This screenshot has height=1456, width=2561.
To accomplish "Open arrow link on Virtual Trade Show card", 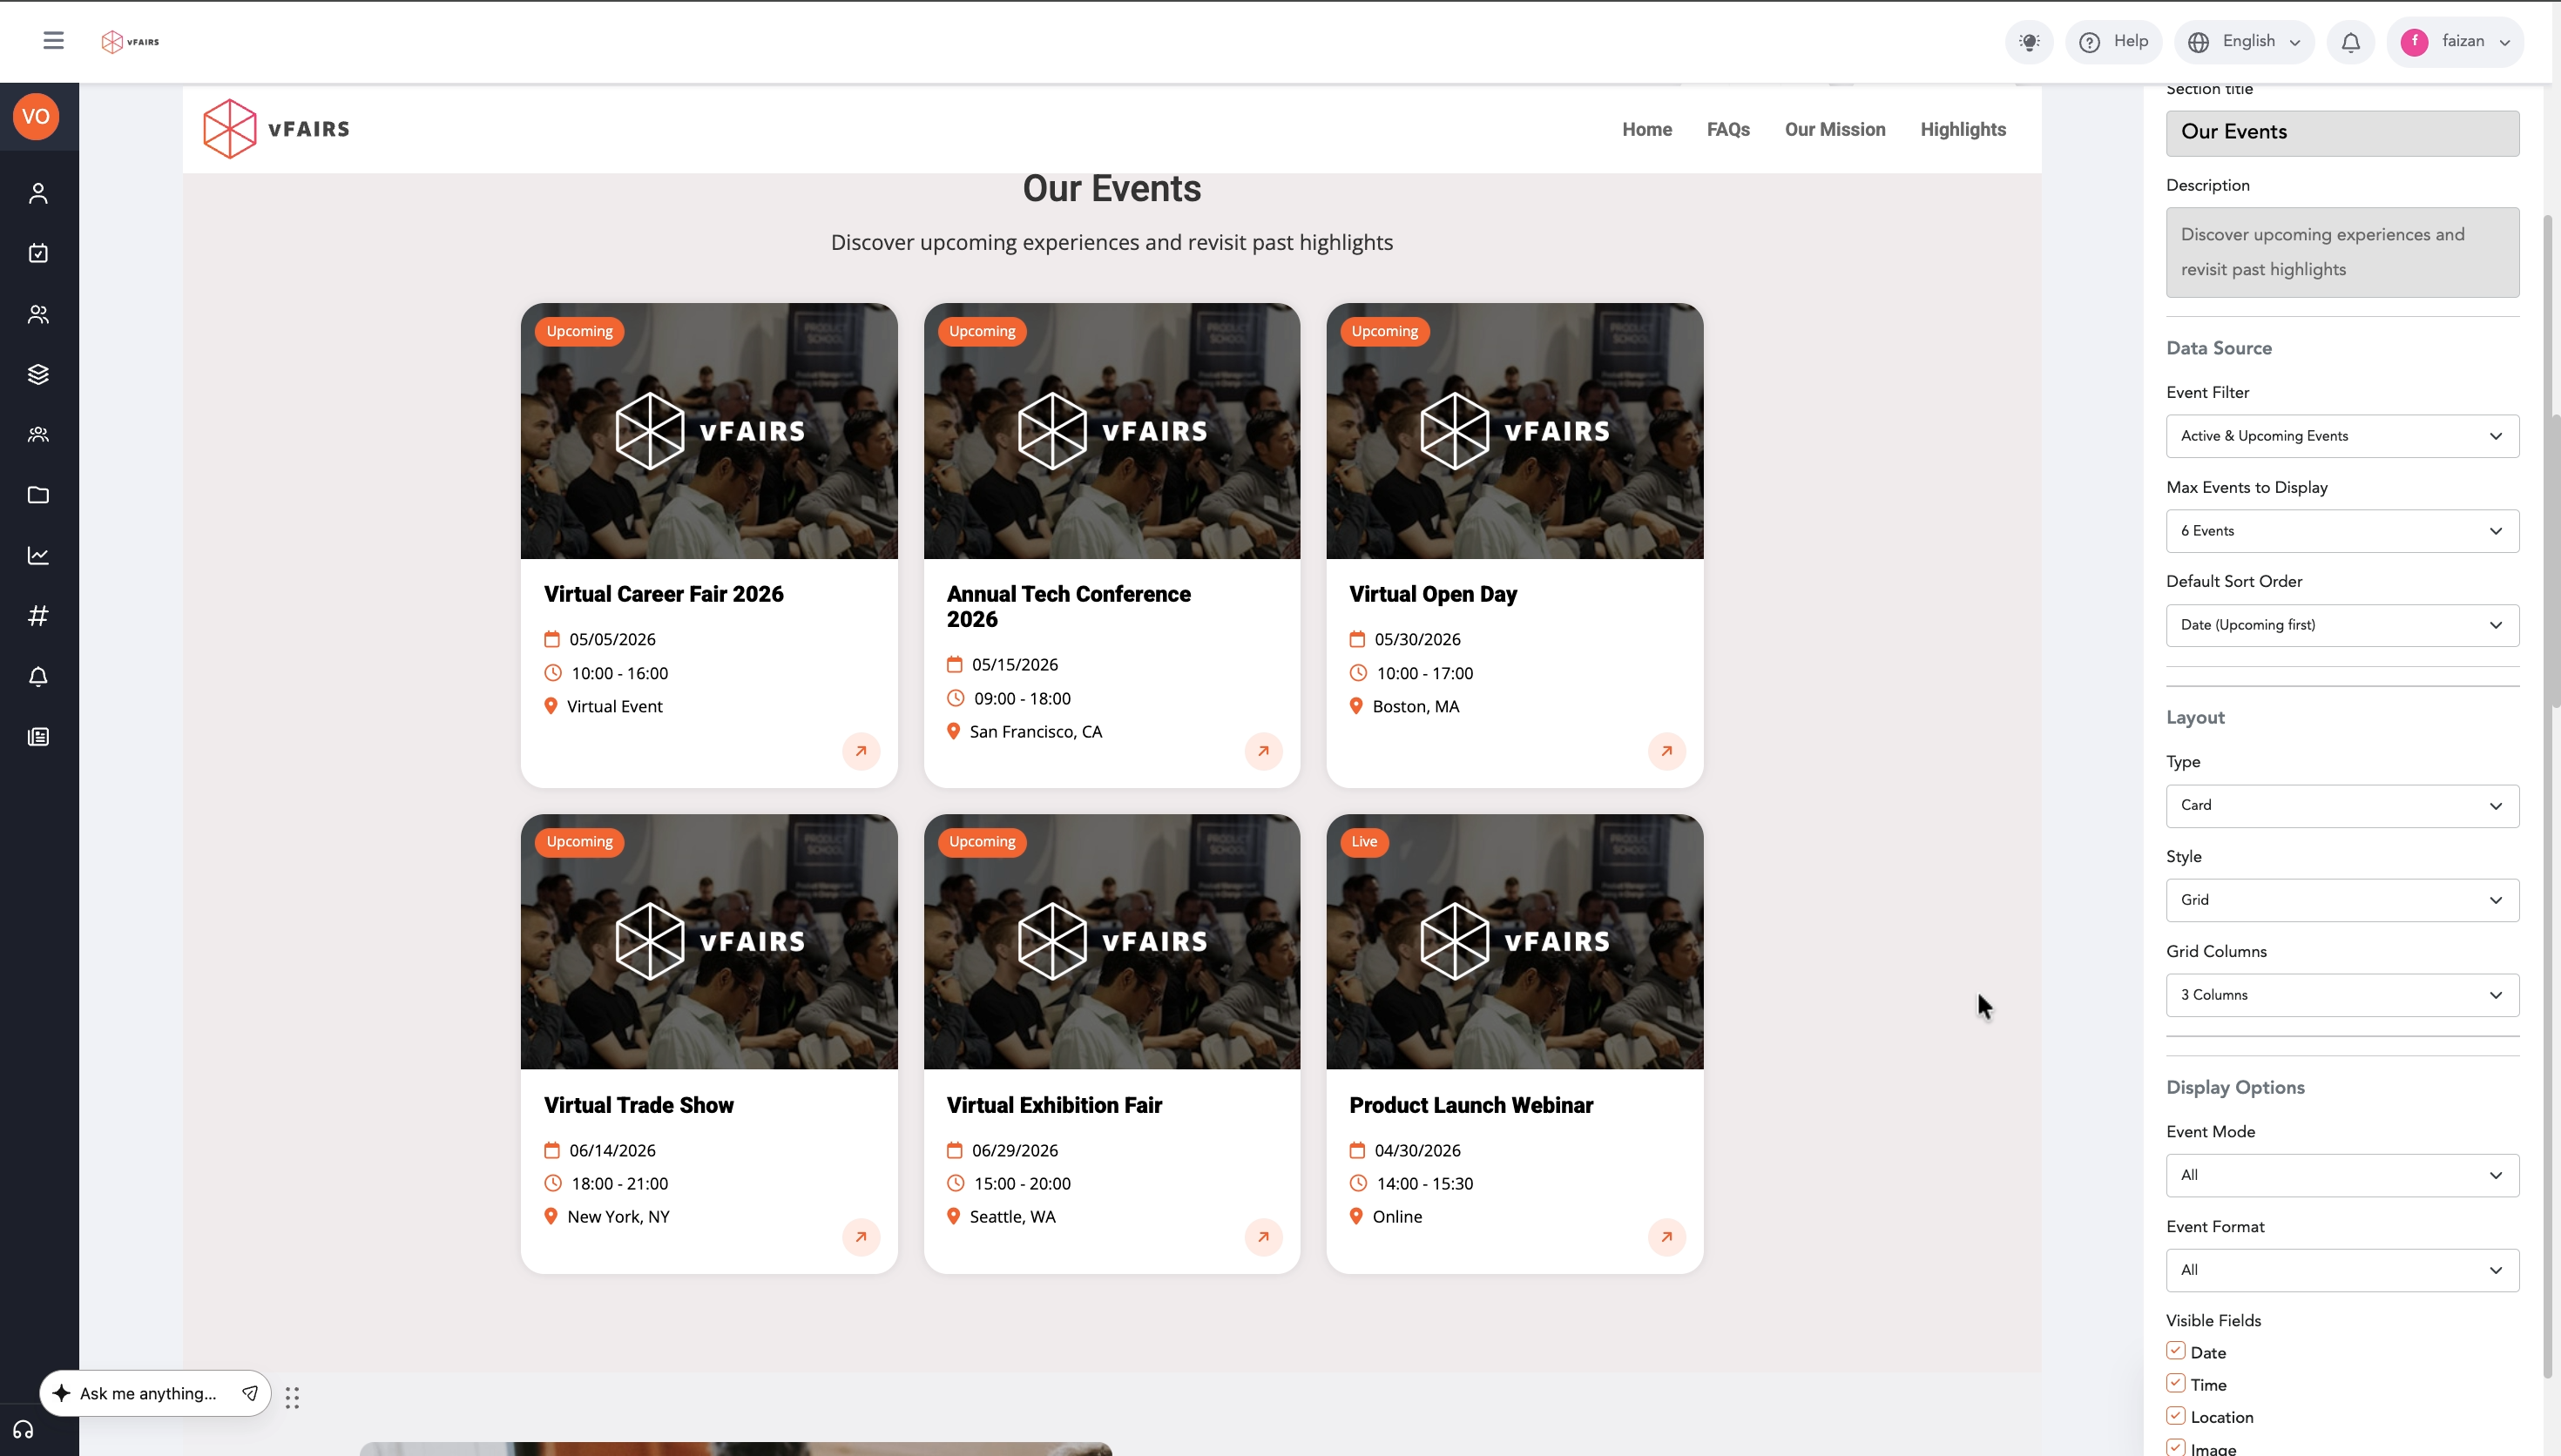I will [861, 1237].
